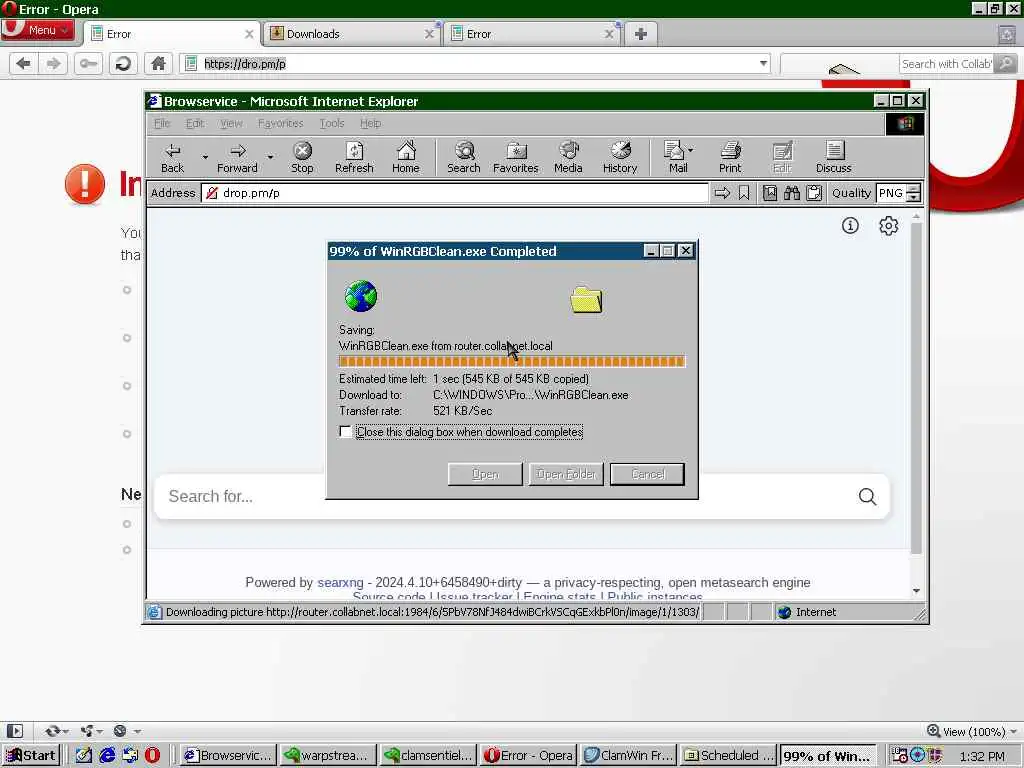Click Opera's Back arrow button

tap(23, 63)
